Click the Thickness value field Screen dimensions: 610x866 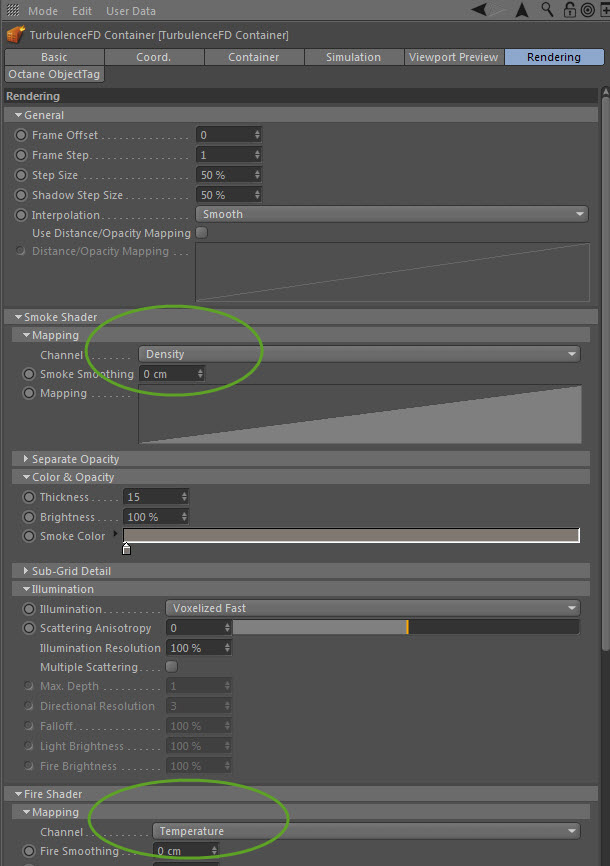click(156, 497)
